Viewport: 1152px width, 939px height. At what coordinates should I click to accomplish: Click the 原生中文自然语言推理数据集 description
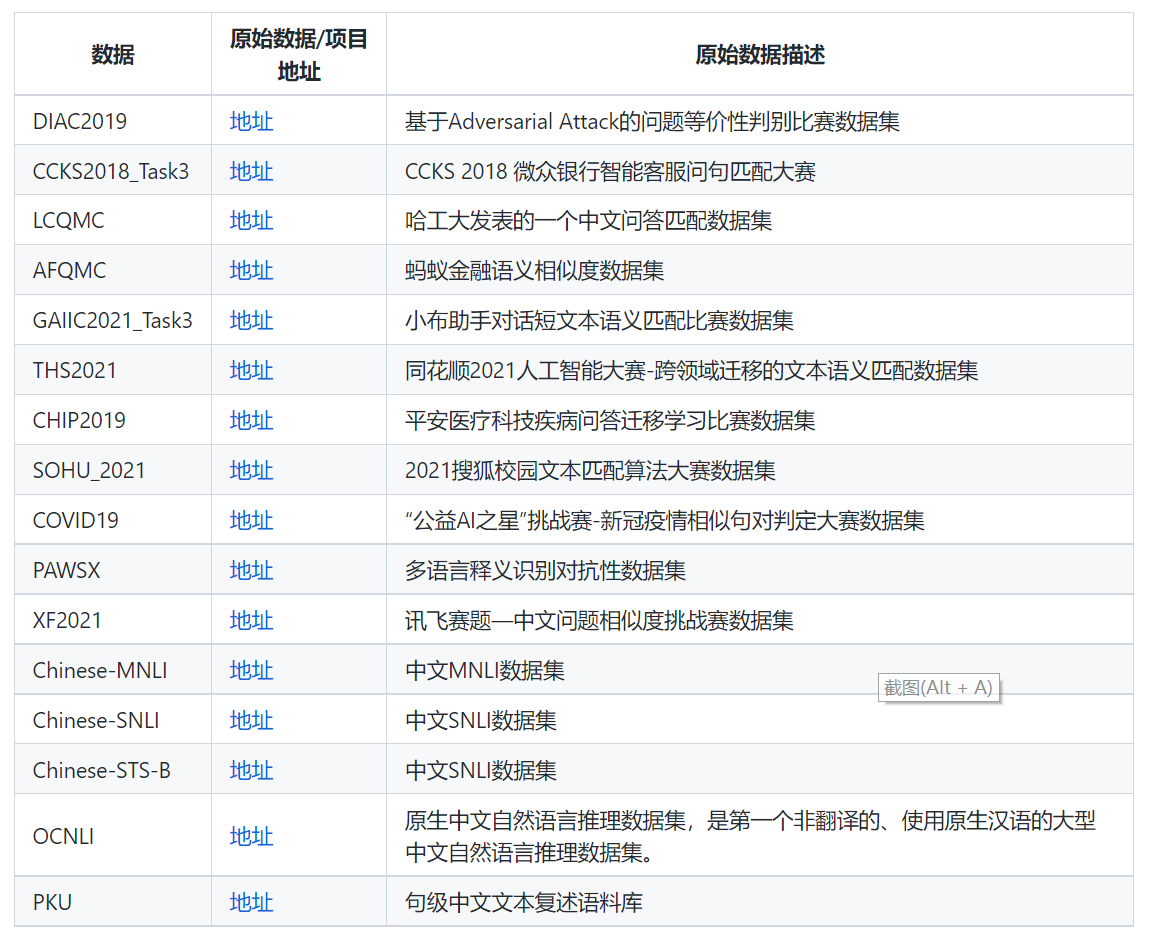point(750,836)
